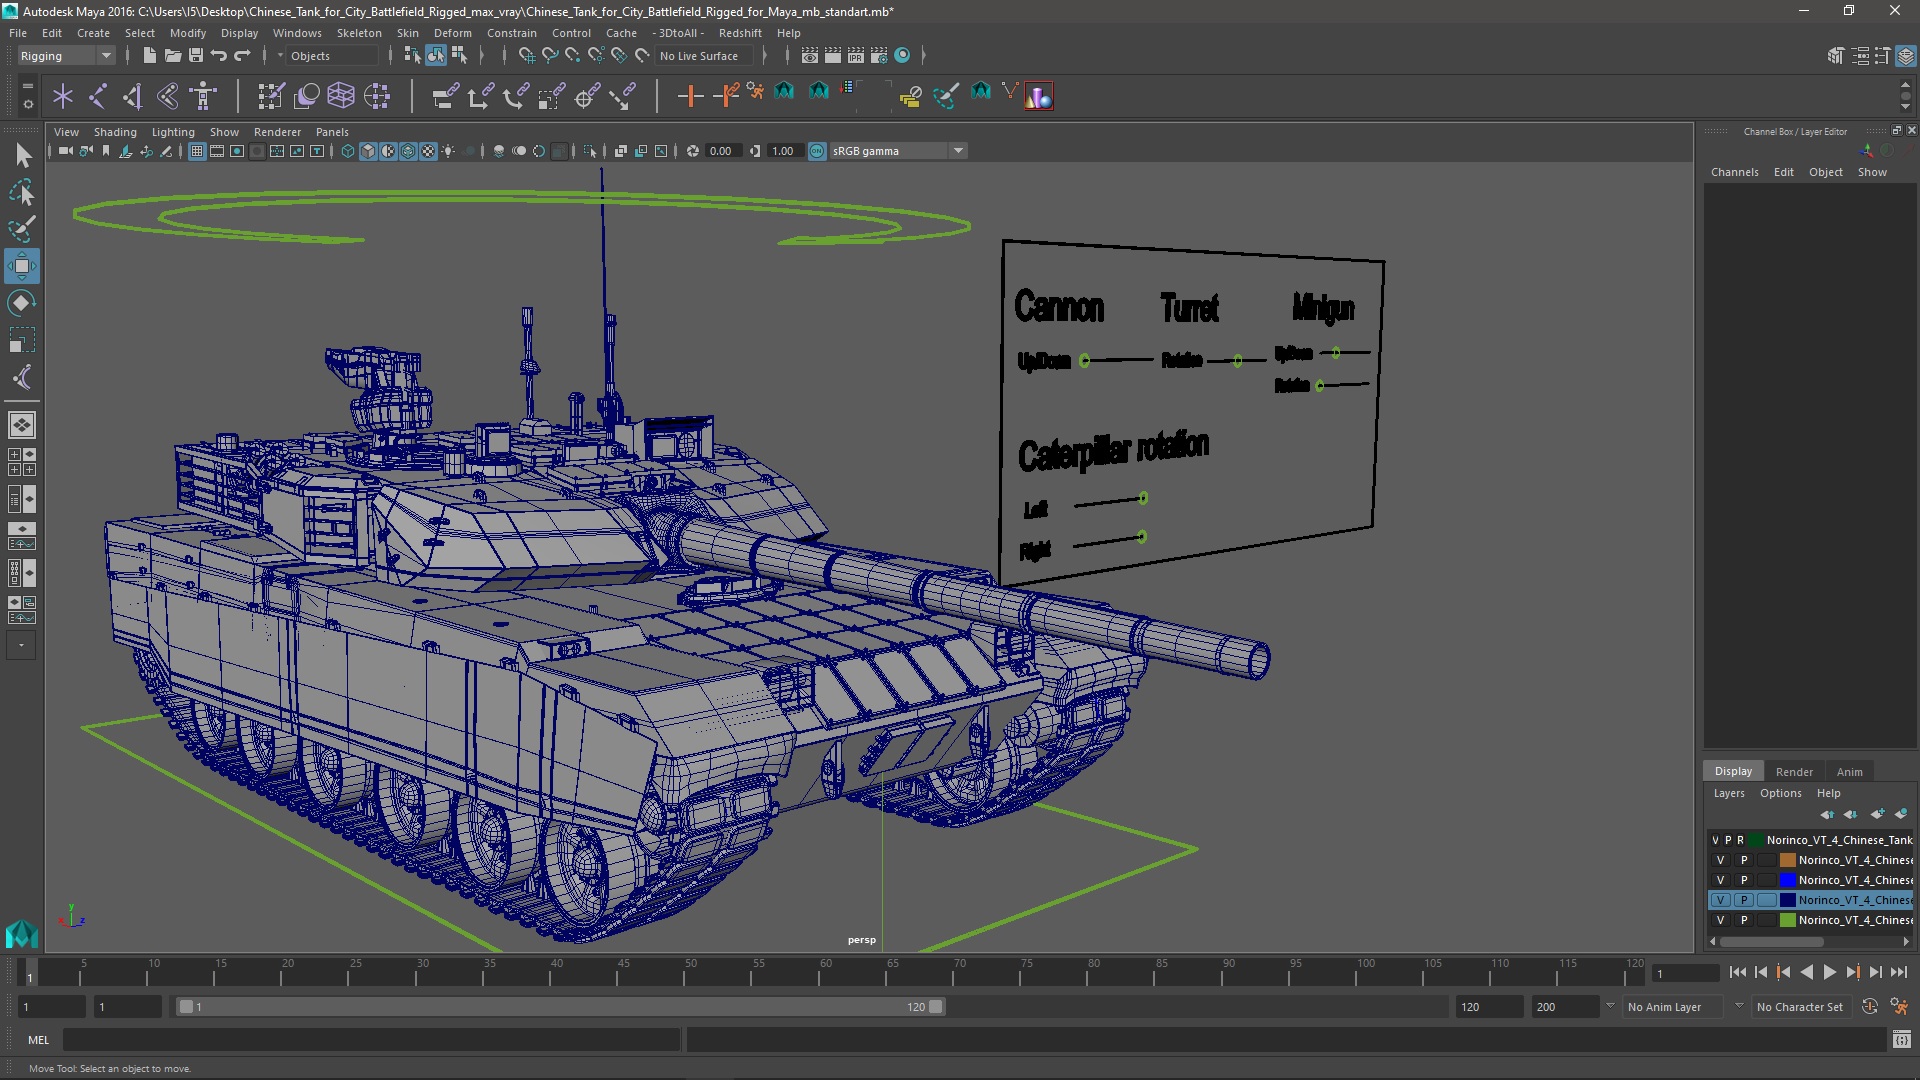Click the Cluster deformer shelf icon
1920x1080 pixels.
coord(377,96)
